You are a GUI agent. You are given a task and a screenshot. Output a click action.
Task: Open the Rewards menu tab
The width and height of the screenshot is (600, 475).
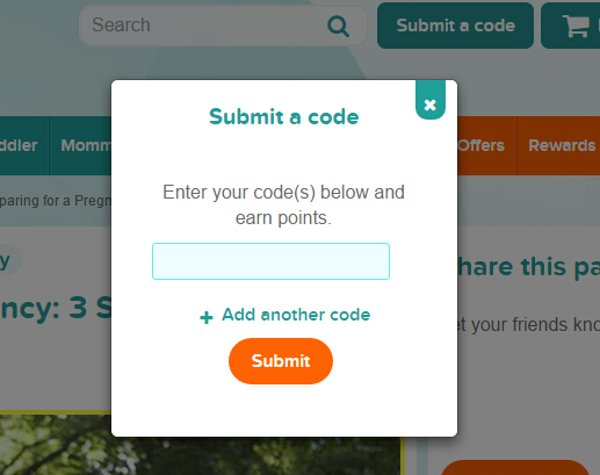[x=559, y=145]
